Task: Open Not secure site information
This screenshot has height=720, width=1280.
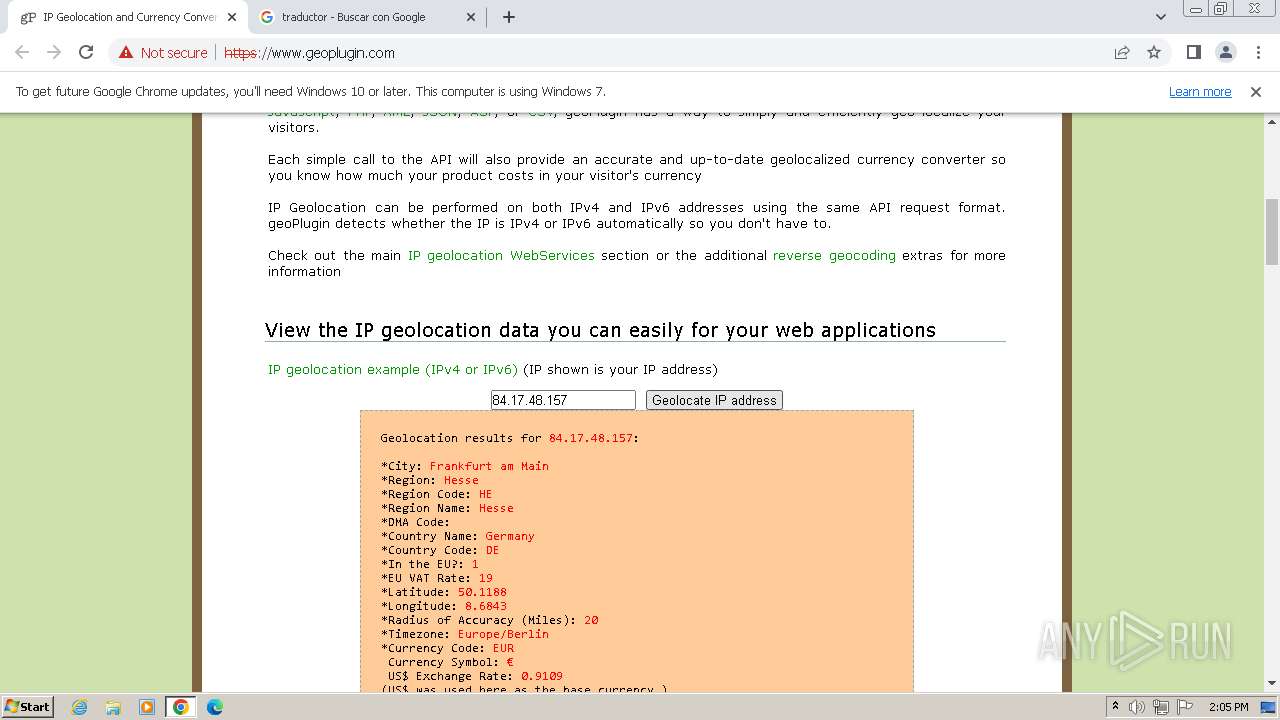Action: [x=163, y=53]
